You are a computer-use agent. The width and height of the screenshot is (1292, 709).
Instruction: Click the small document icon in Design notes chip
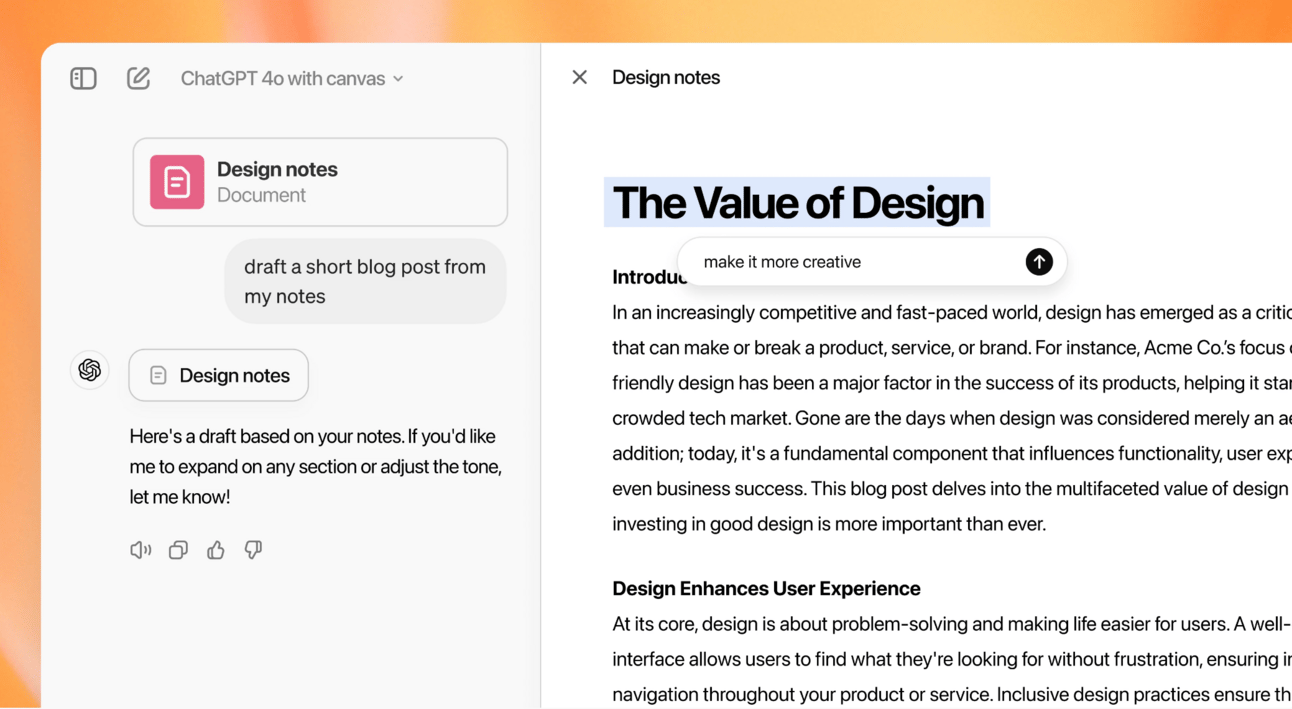coord(158,376)
